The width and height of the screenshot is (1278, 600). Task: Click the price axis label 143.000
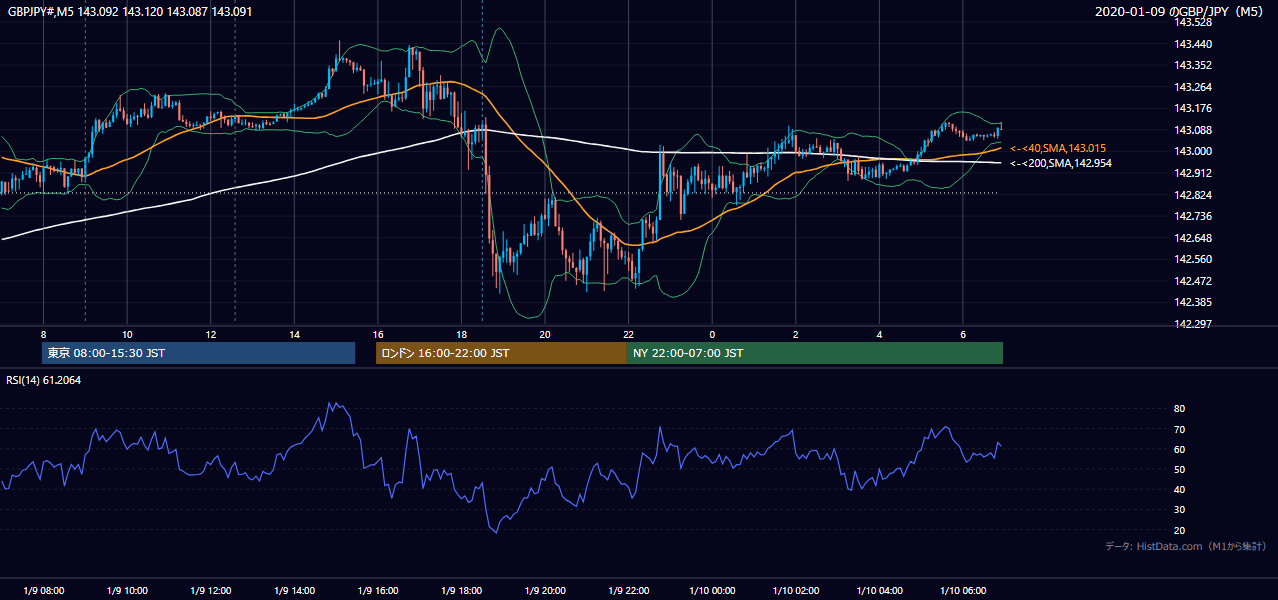coord(1193,152)
